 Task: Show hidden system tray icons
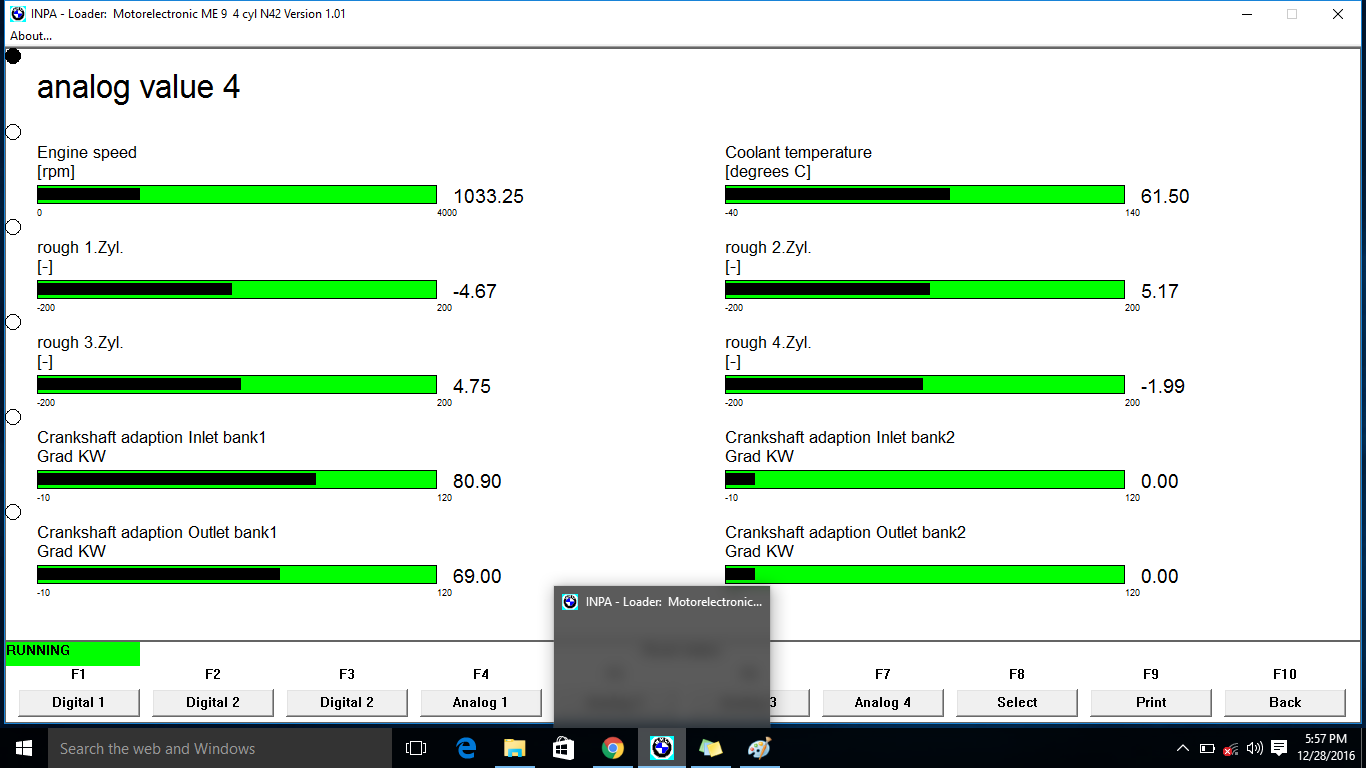pyautogui.click(x=1182, y=748)
